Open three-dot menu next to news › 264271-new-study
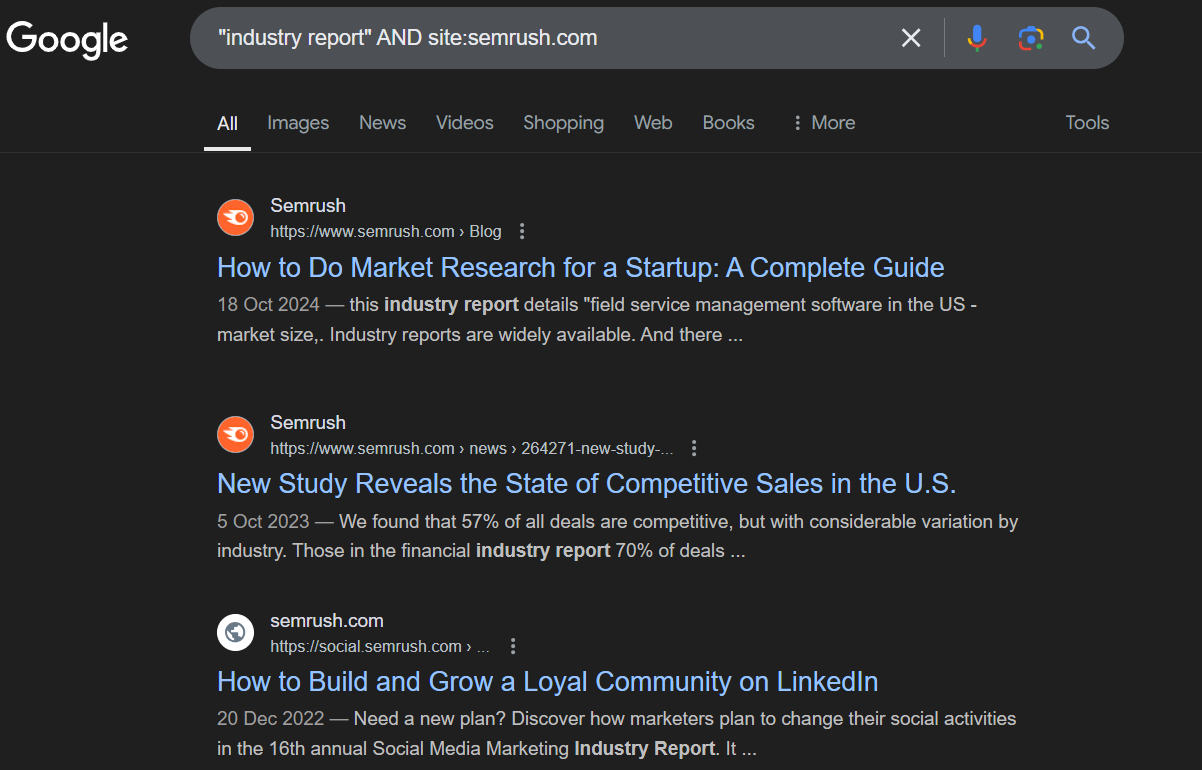1202x770 pixels. coord(694,448)
